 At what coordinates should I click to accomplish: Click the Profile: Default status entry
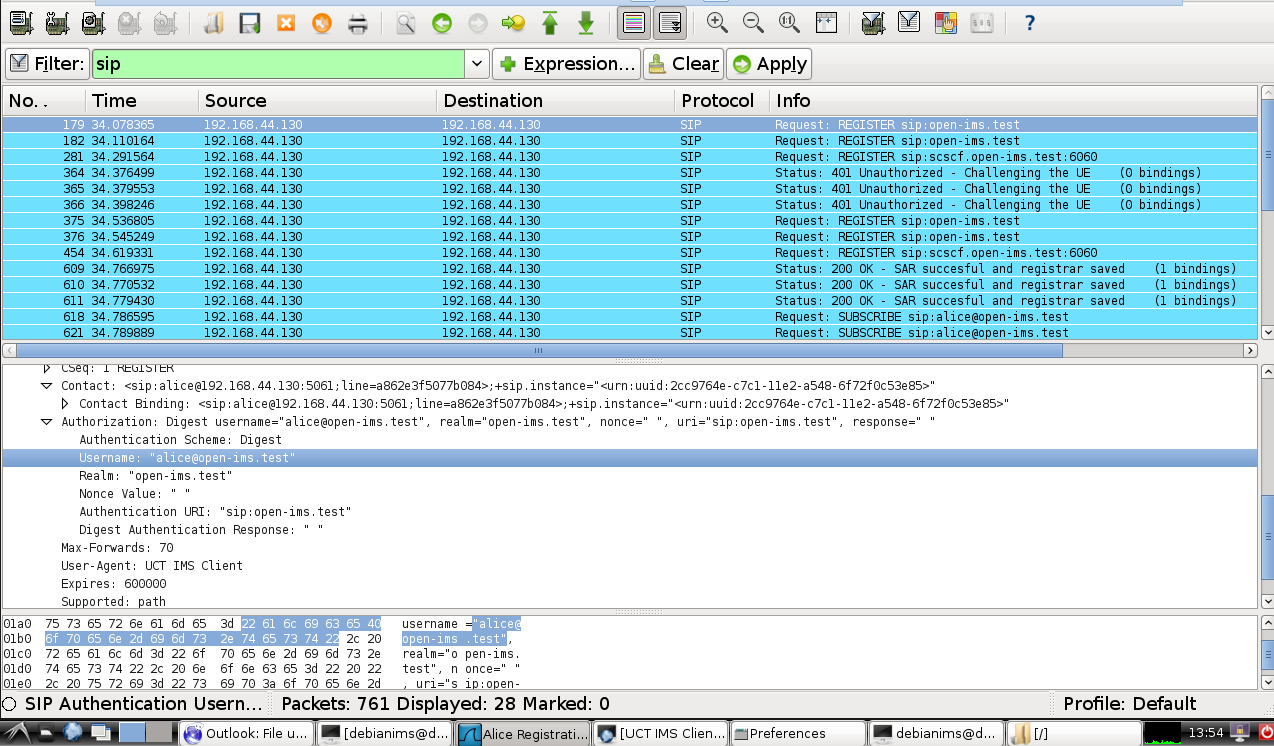pyautogui.click(x=1130, y=703)
